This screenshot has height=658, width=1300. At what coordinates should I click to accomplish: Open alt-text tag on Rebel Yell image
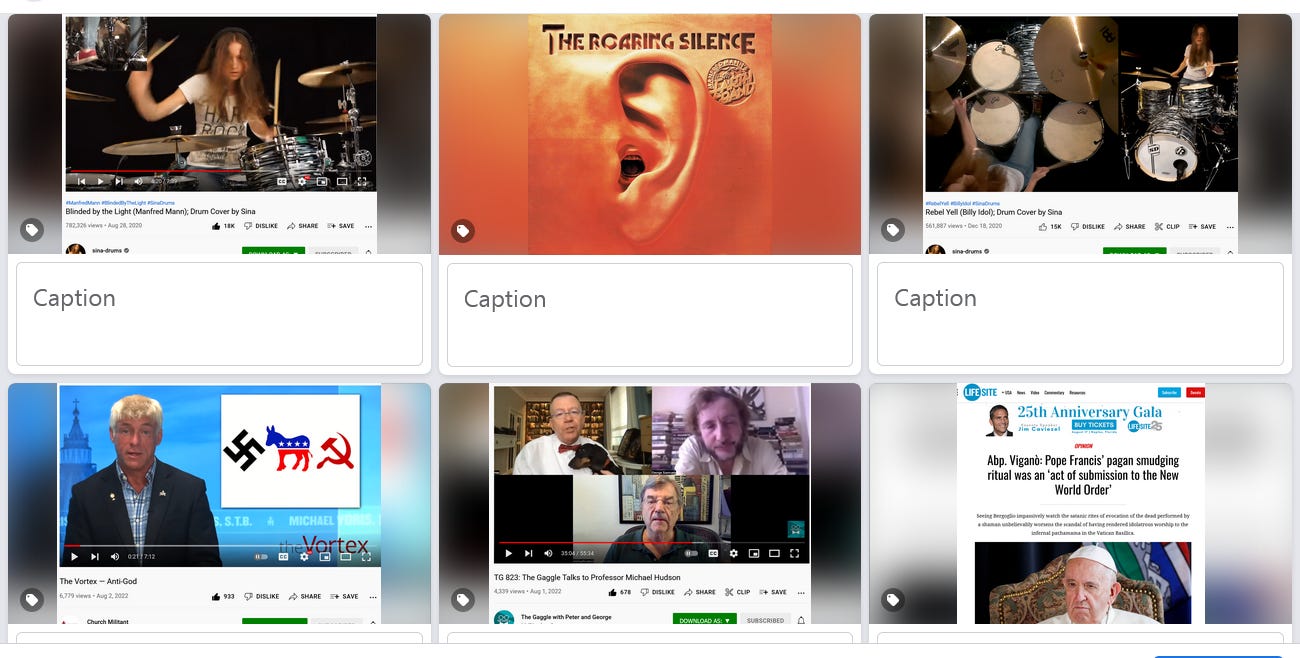892,230
